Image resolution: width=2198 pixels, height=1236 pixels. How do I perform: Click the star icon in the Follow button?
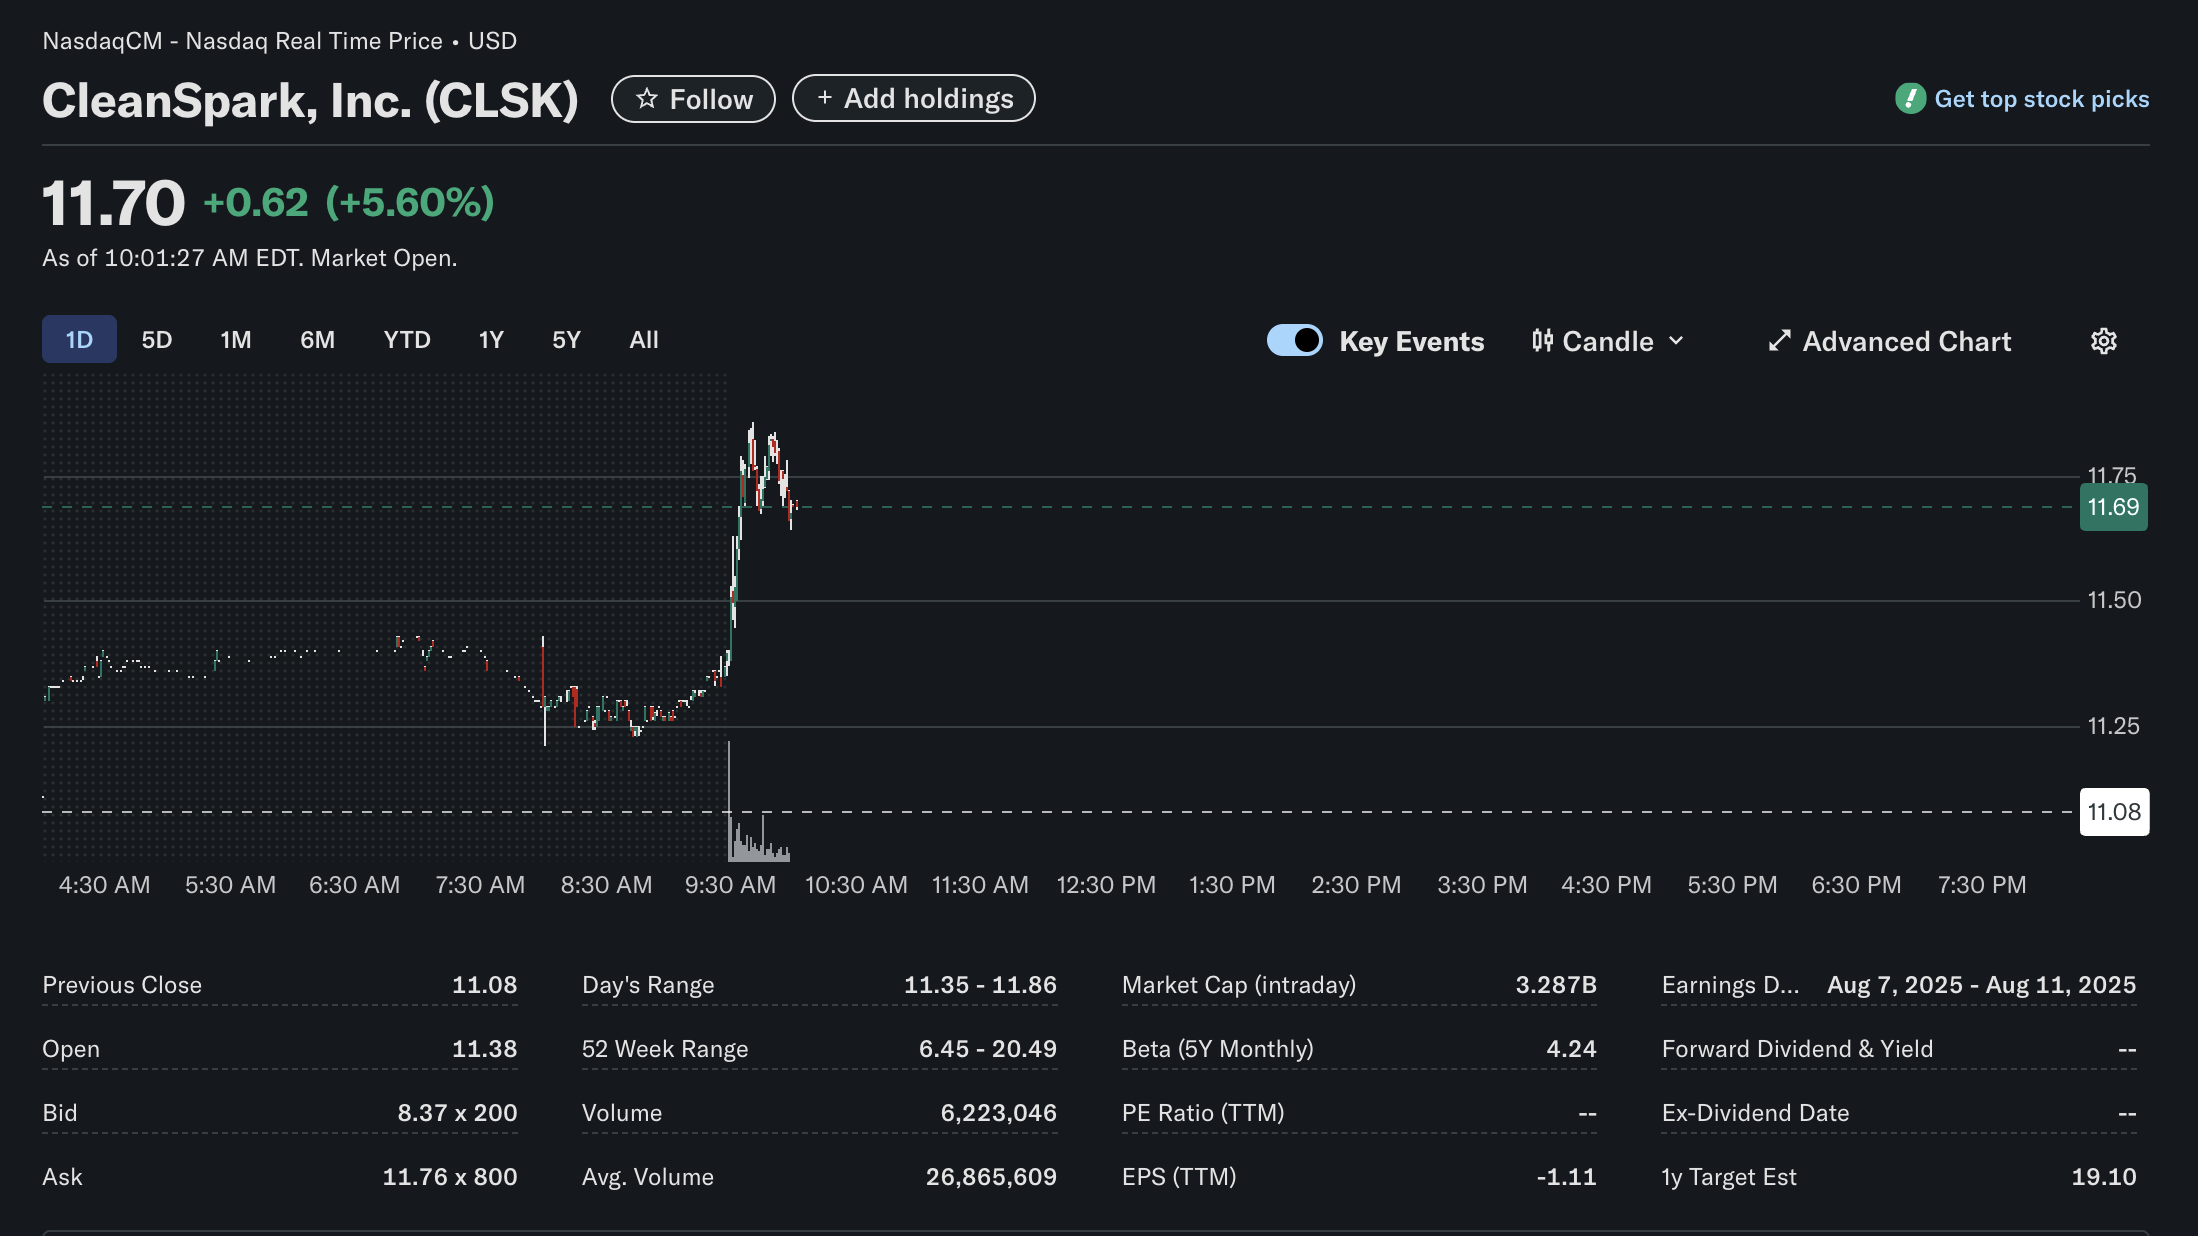coord(647,99)
